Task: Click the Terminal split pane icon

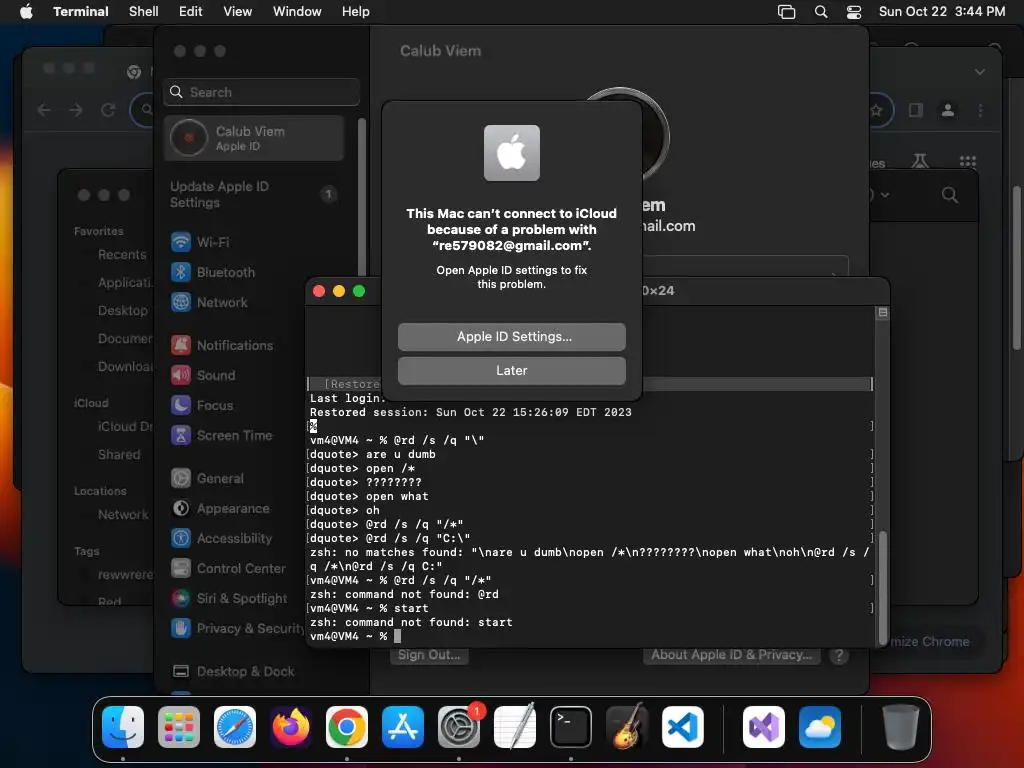Action: [882, 313]
